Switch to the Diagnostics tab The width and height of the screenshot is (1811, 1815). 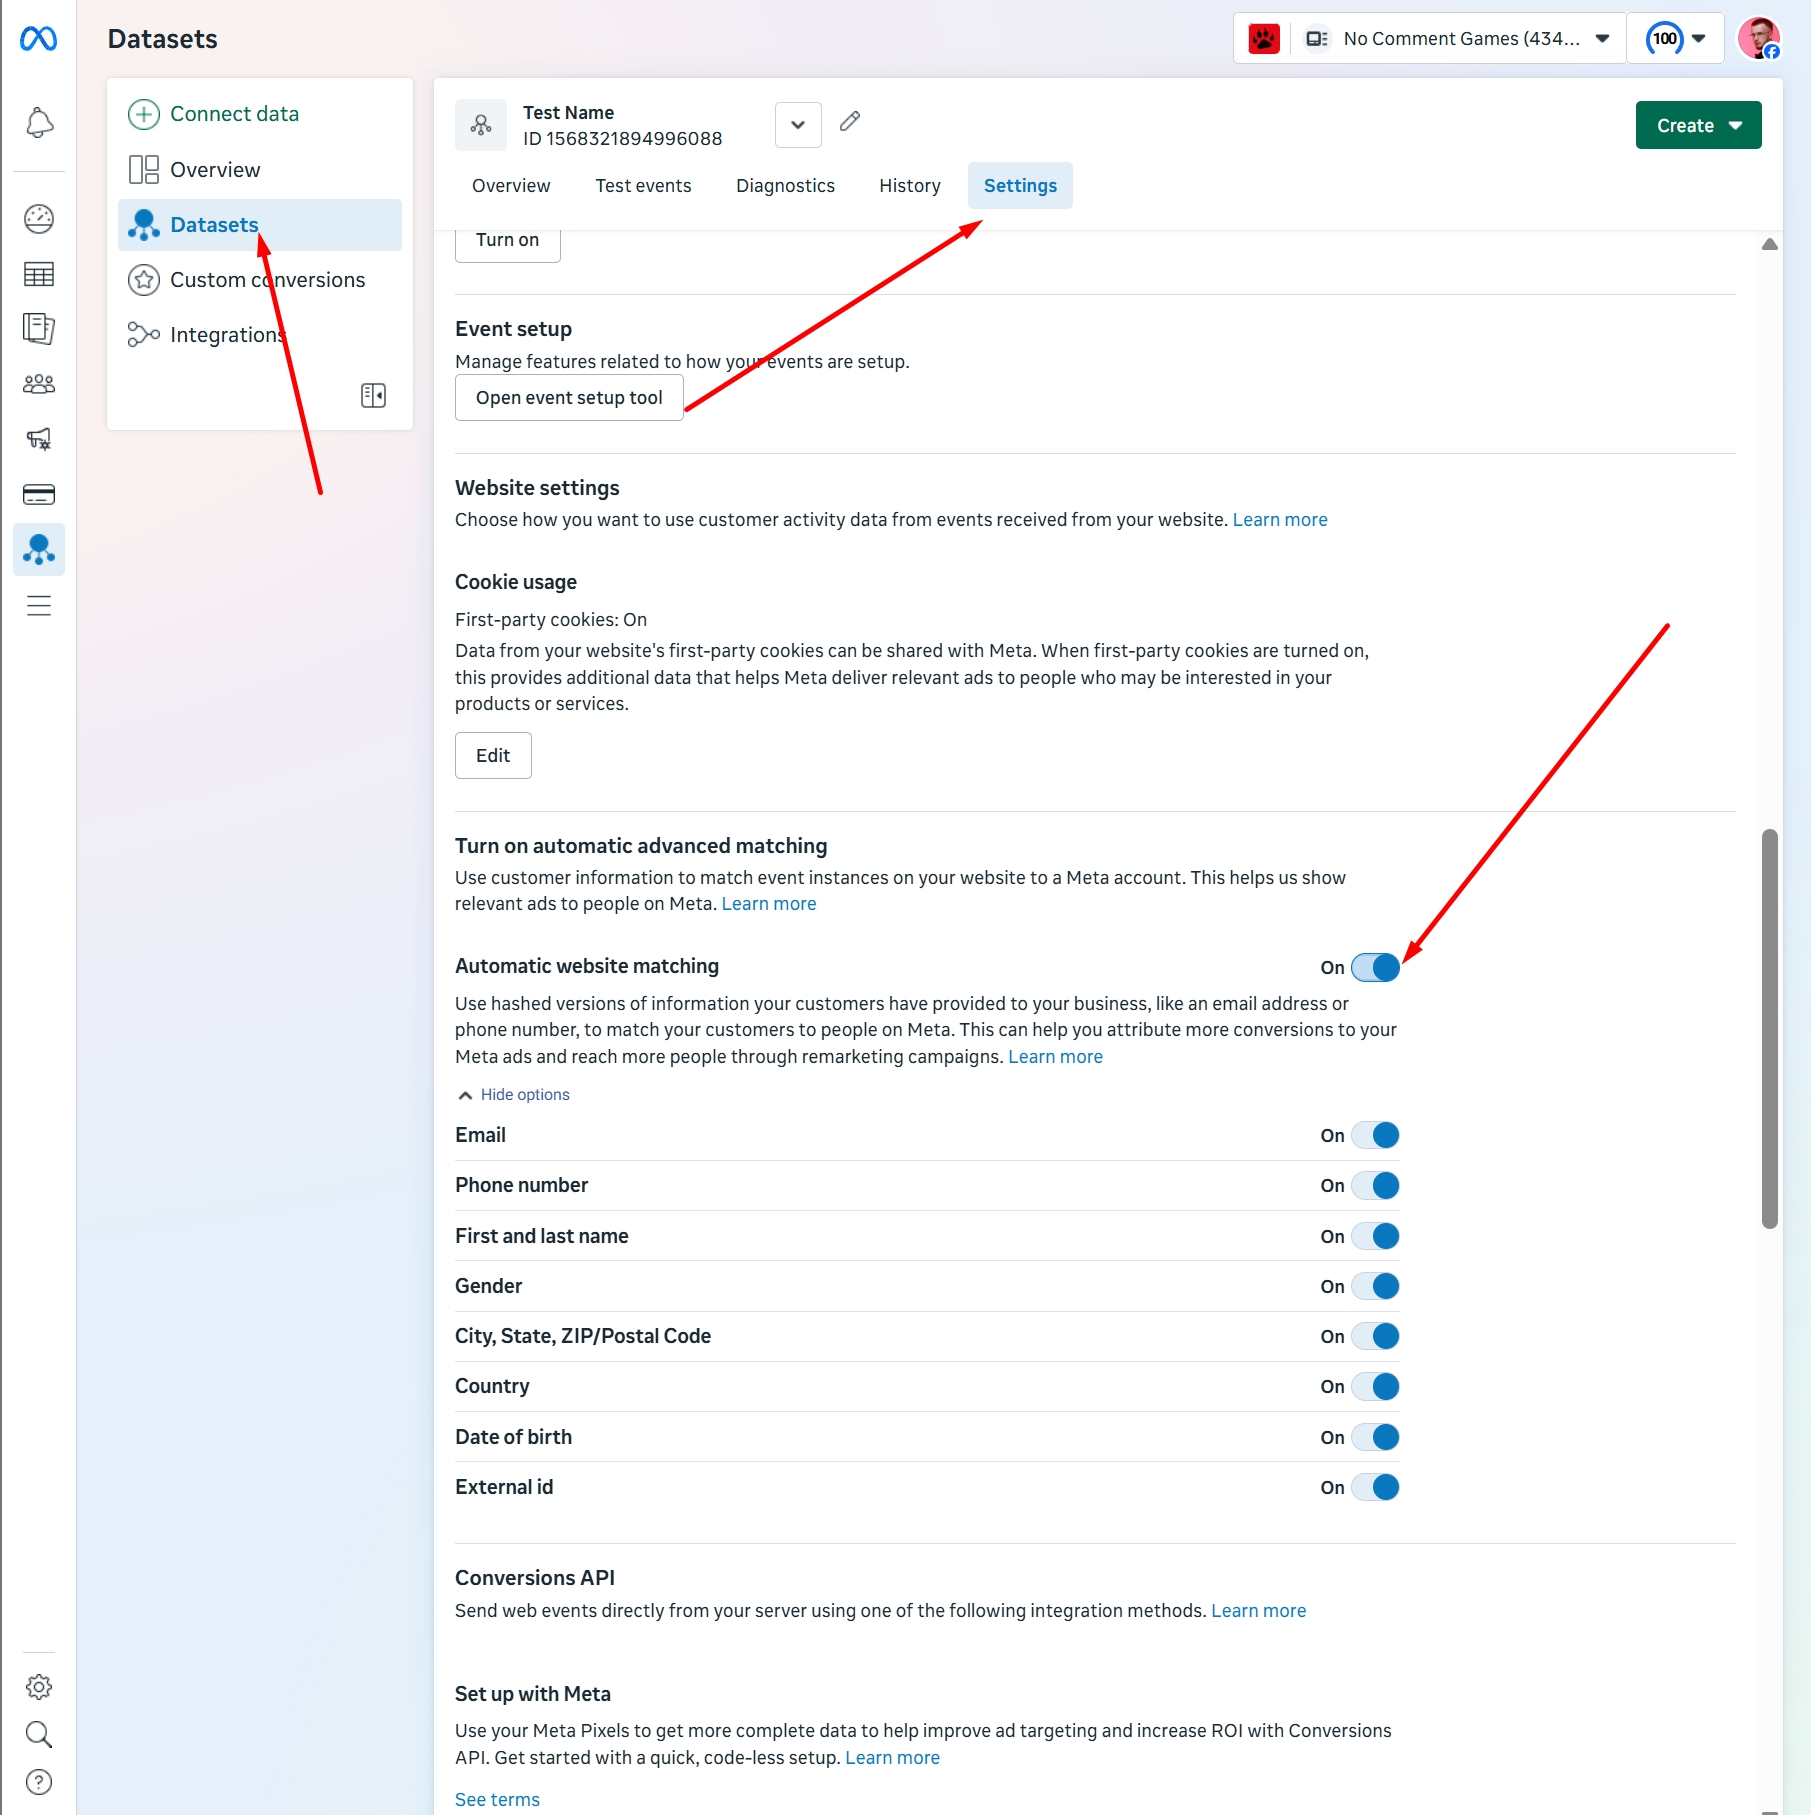(785, 186)
